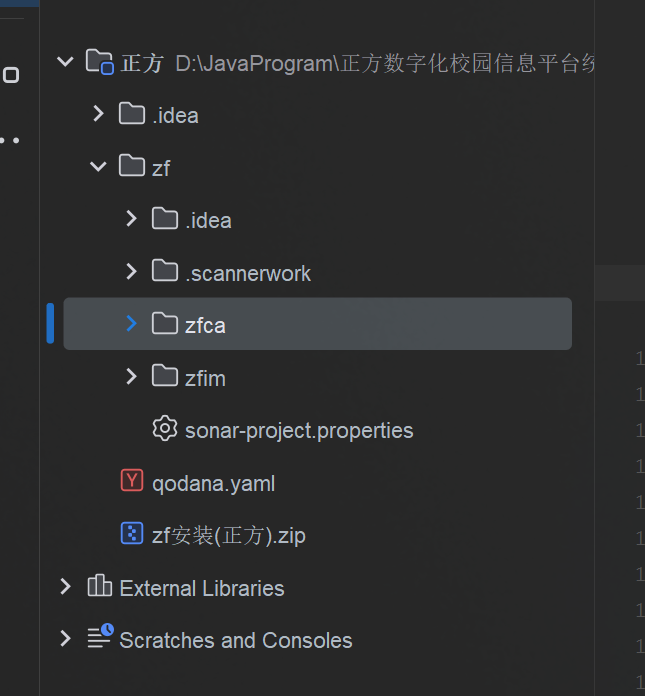The width and height of the screenshot is (645, 696).
Task: Select the qodana.yaml file name
Action: point(213,484)
